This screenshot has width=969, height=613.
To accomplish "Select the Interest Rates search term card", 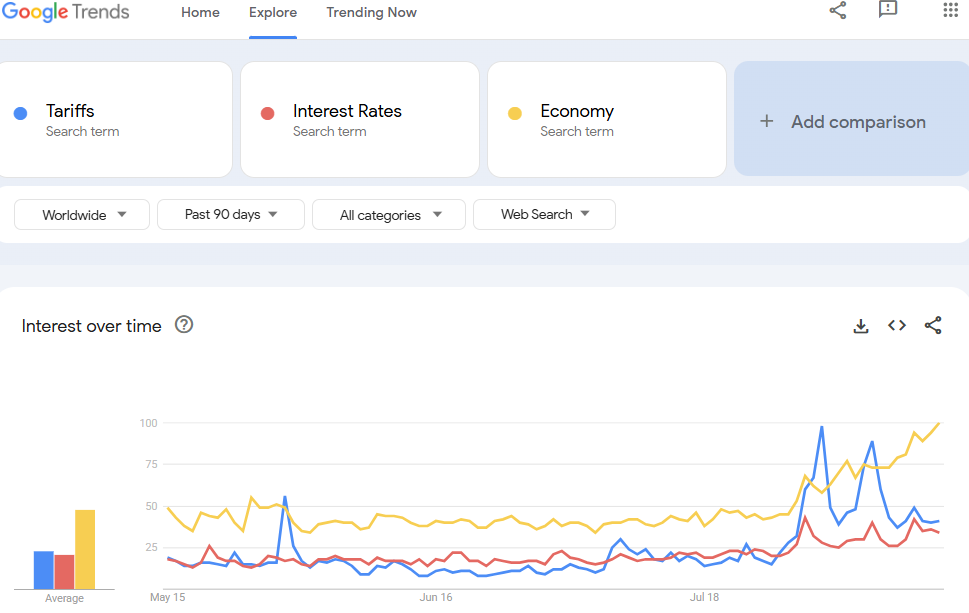I will (x=360, y=119).
